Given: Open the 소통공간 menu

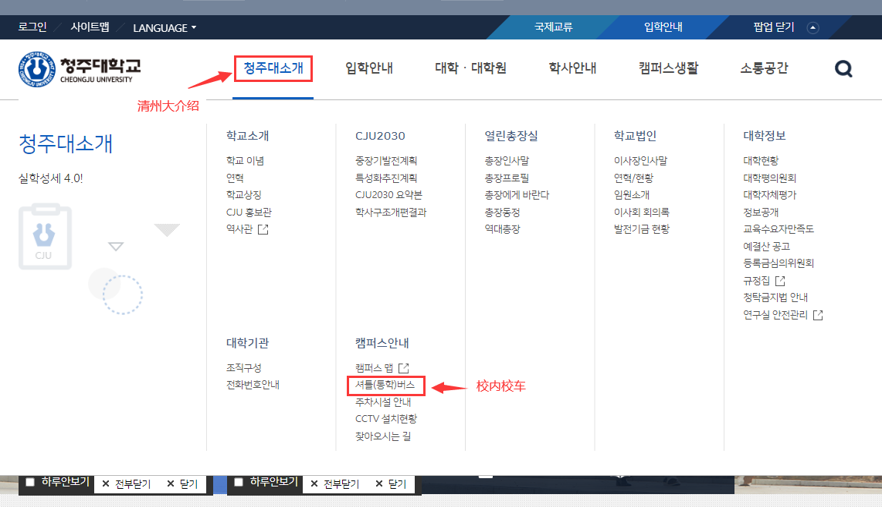Looking at the screenshot, I should tap(764, 68).
